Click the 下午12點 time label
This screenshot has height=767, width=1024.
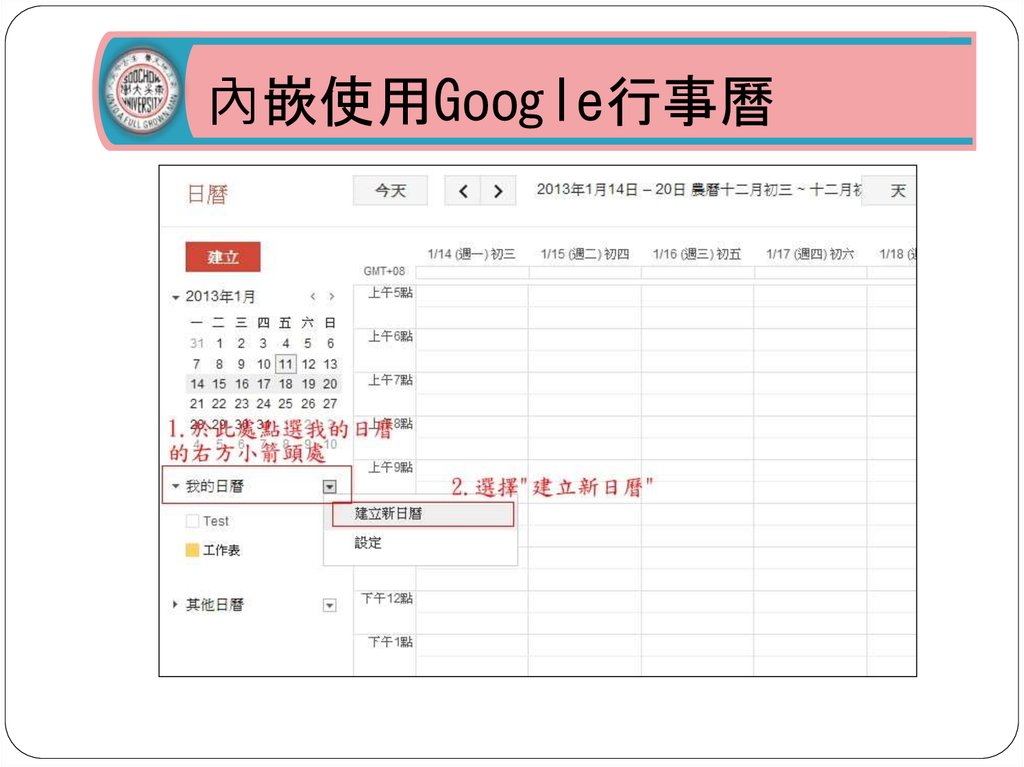pos(387,598)
